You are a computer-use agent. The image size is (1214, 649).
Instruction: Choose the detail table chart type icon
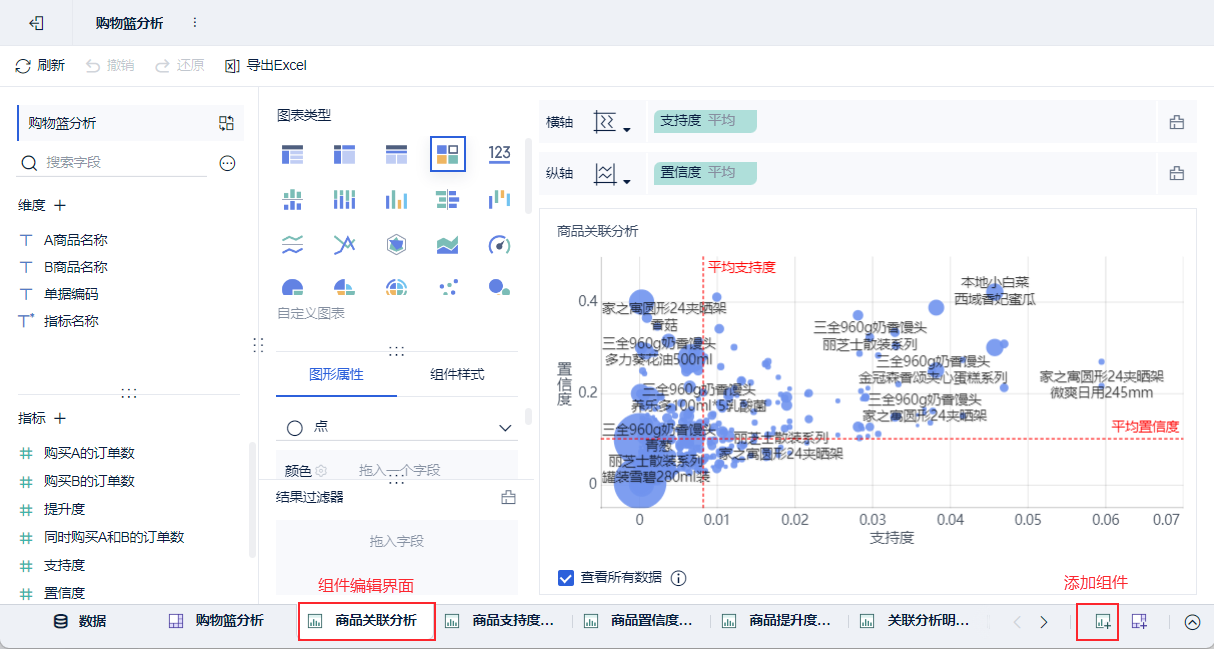[396, 154]
